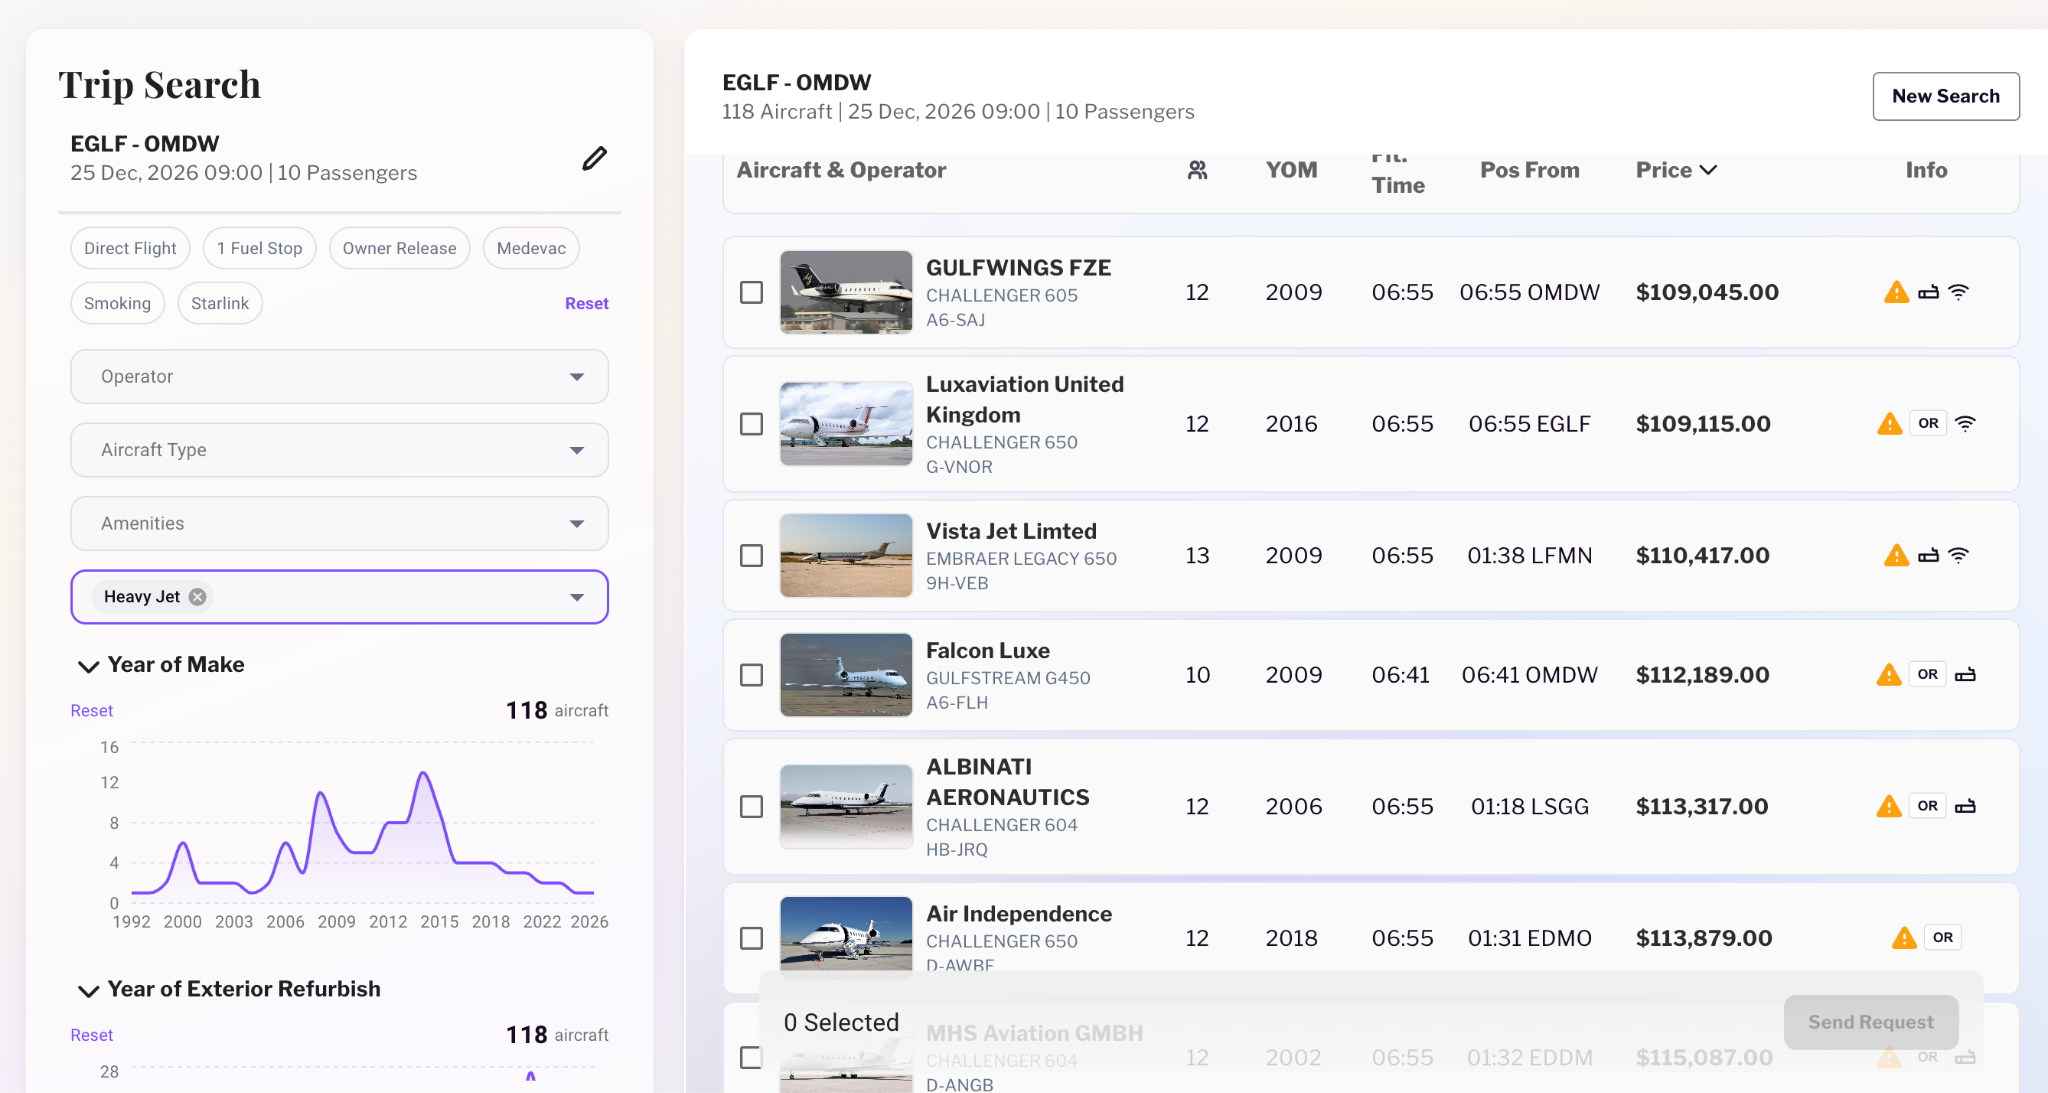The image size is (2048, 1093).
Task: Select the GULFWINGS FZE checkbox
Action: (751, 292)
